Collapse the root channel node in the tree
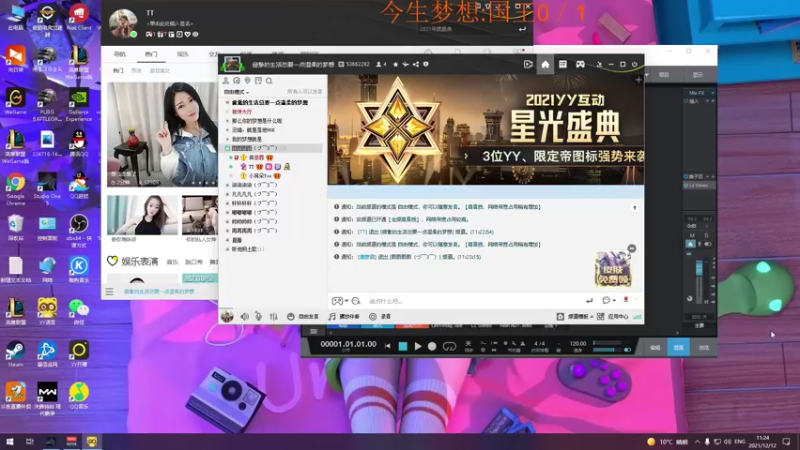This screenshot has height=450, width=800. [228, 103]
